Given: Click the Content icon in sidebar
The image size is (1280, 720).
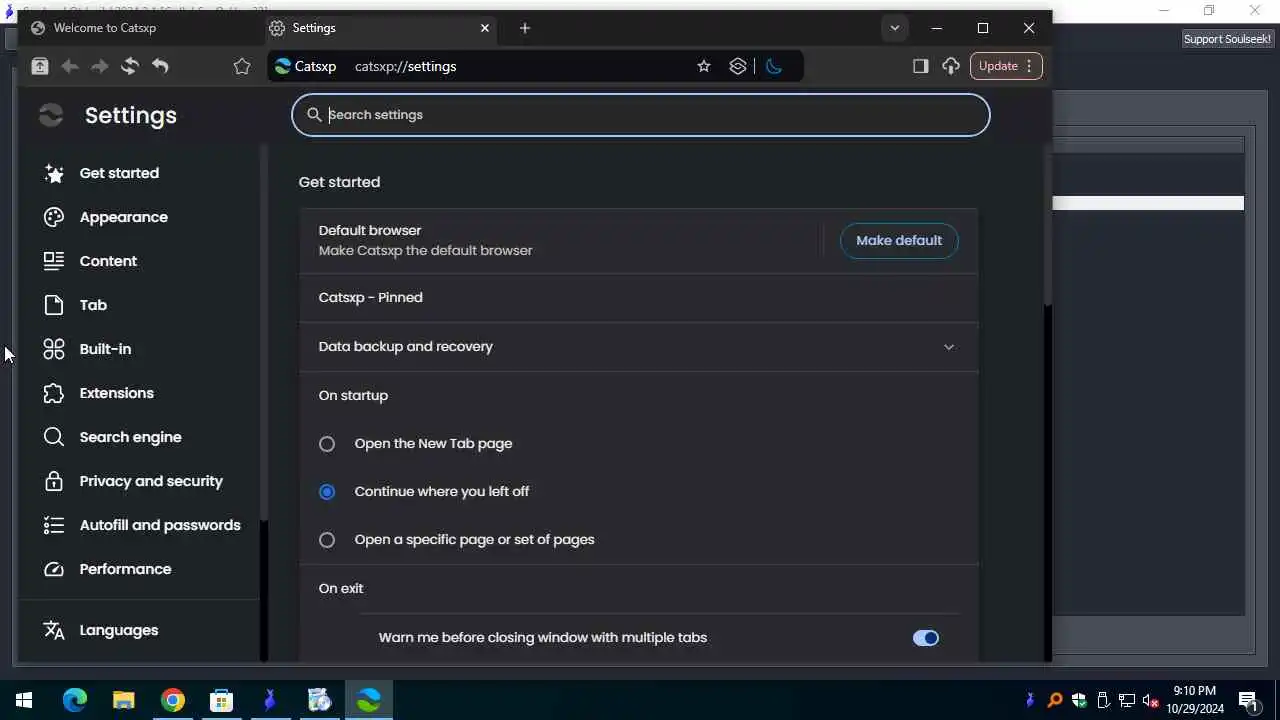Looking at the screenshot, I should pos(54,261).
